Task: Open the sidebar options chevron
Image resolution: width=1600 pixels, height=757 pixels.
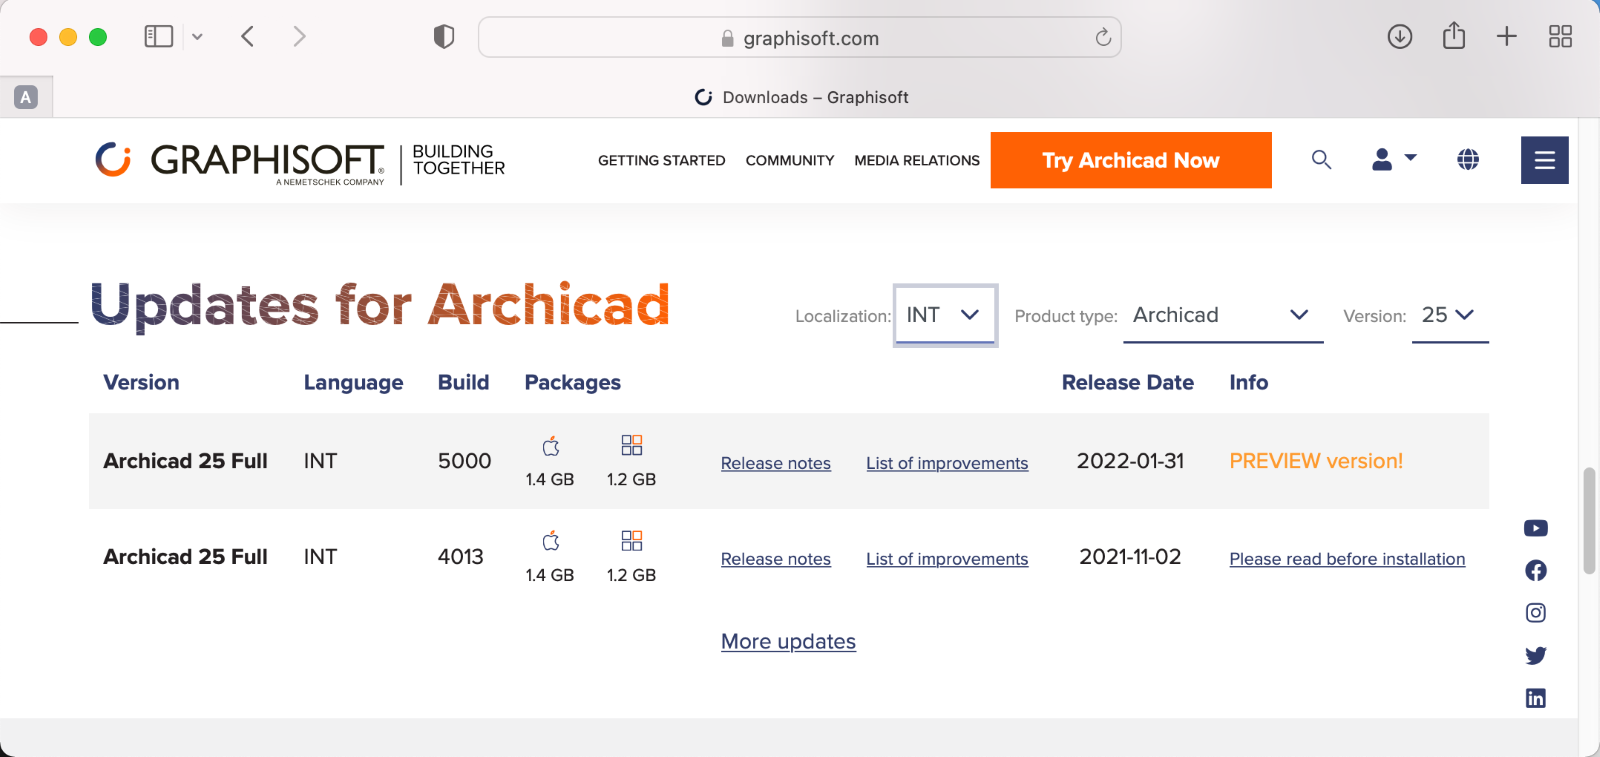Action: click(x=197, y=37)
